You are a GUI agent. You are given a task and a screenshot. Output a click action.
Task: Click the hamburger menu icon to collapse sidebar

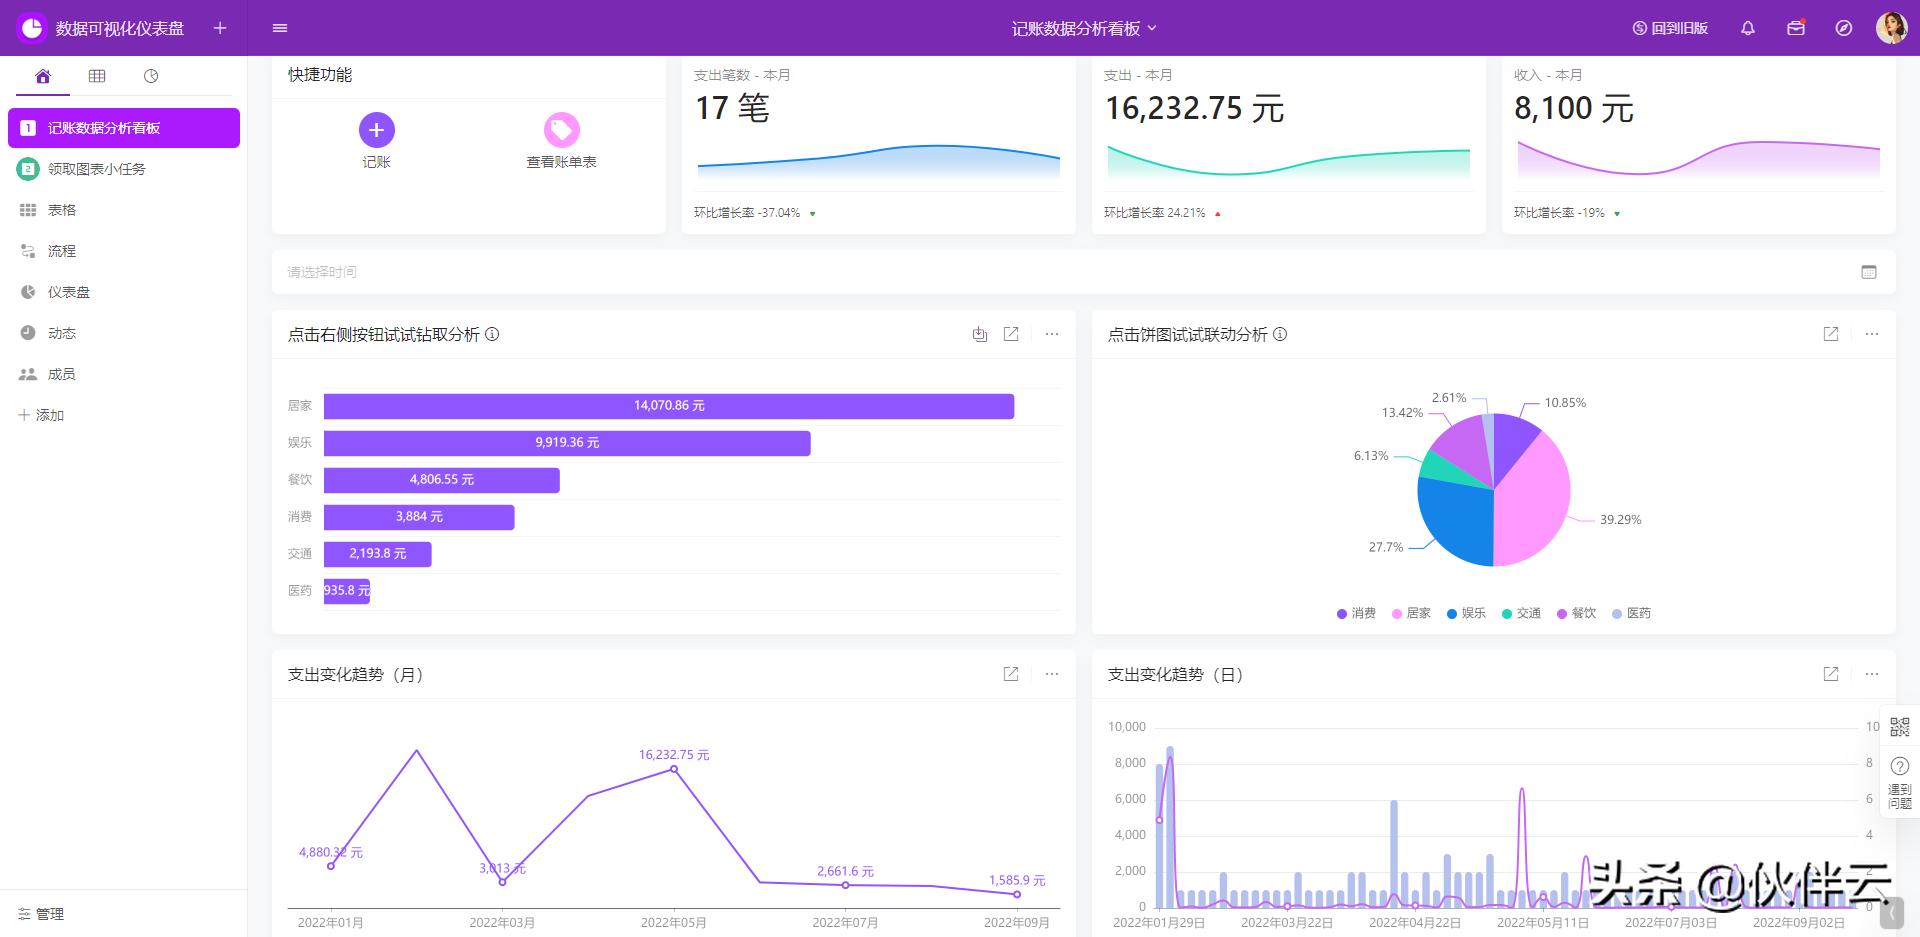point(280,28)
